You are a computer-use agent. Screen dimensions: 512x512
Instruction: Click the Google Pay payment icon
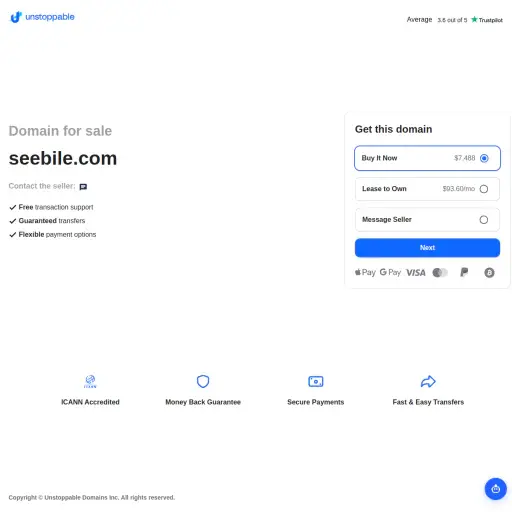pos(390,272)
